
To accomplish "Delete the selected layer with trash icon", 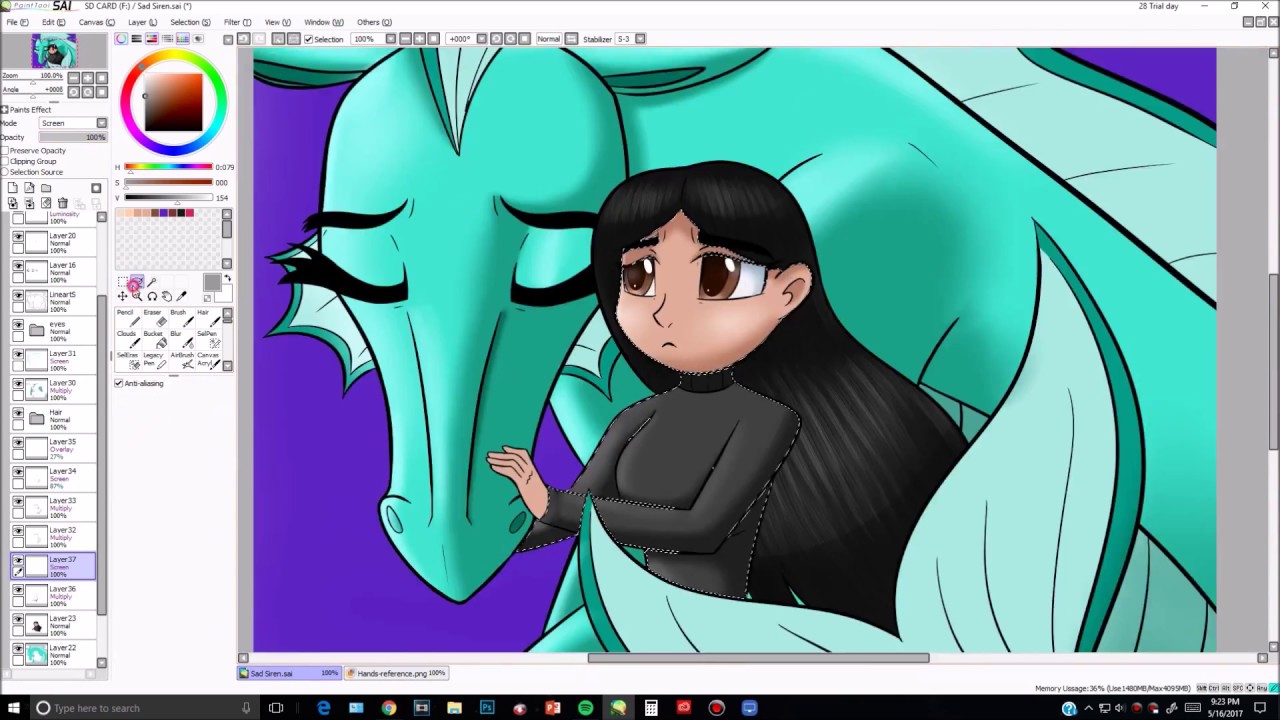I will [x=62, y=203].
